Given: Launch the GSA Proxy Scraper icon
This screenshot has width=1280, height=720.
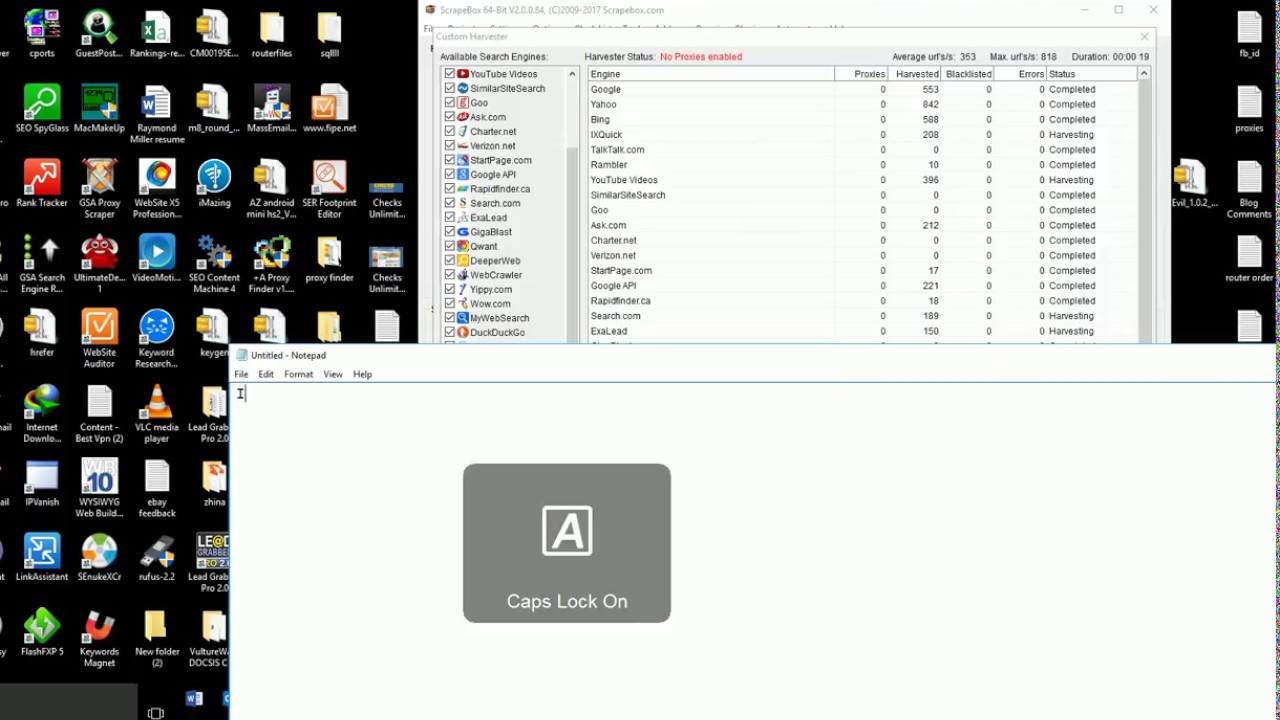Looking at the screenshot, I should click(x=99, y=189).
